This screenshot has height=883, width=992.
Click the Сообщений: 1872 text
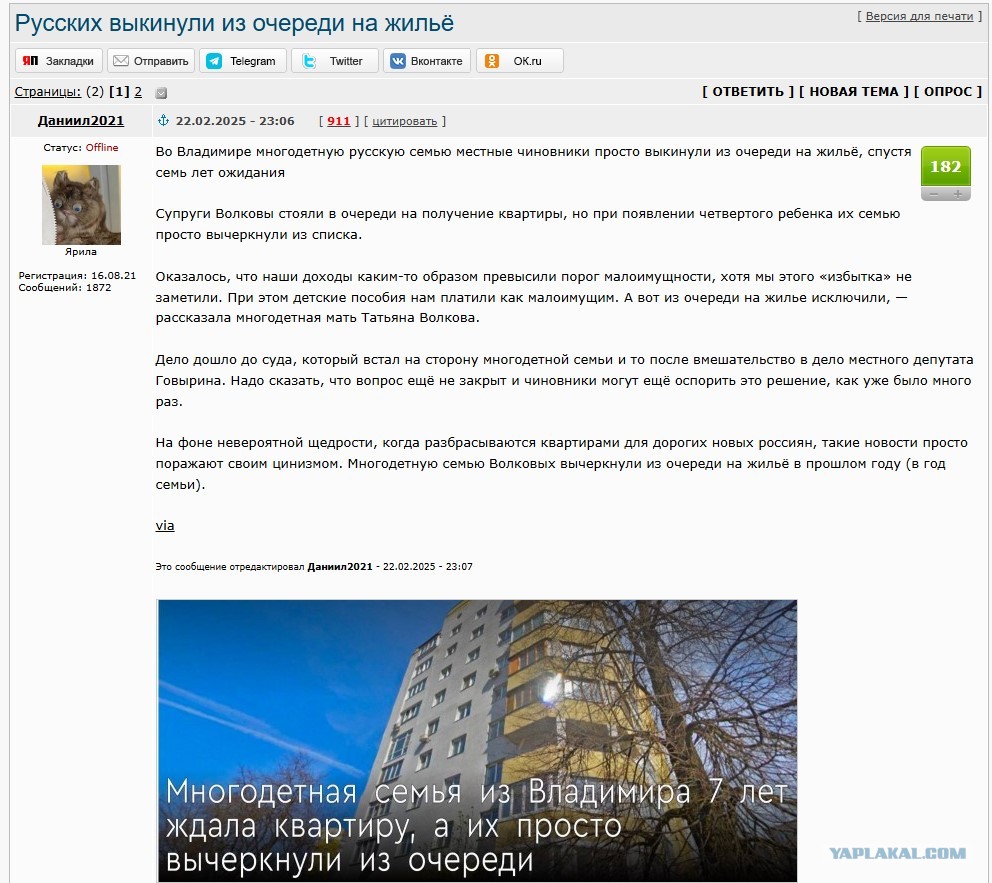[x=65, y=288]
